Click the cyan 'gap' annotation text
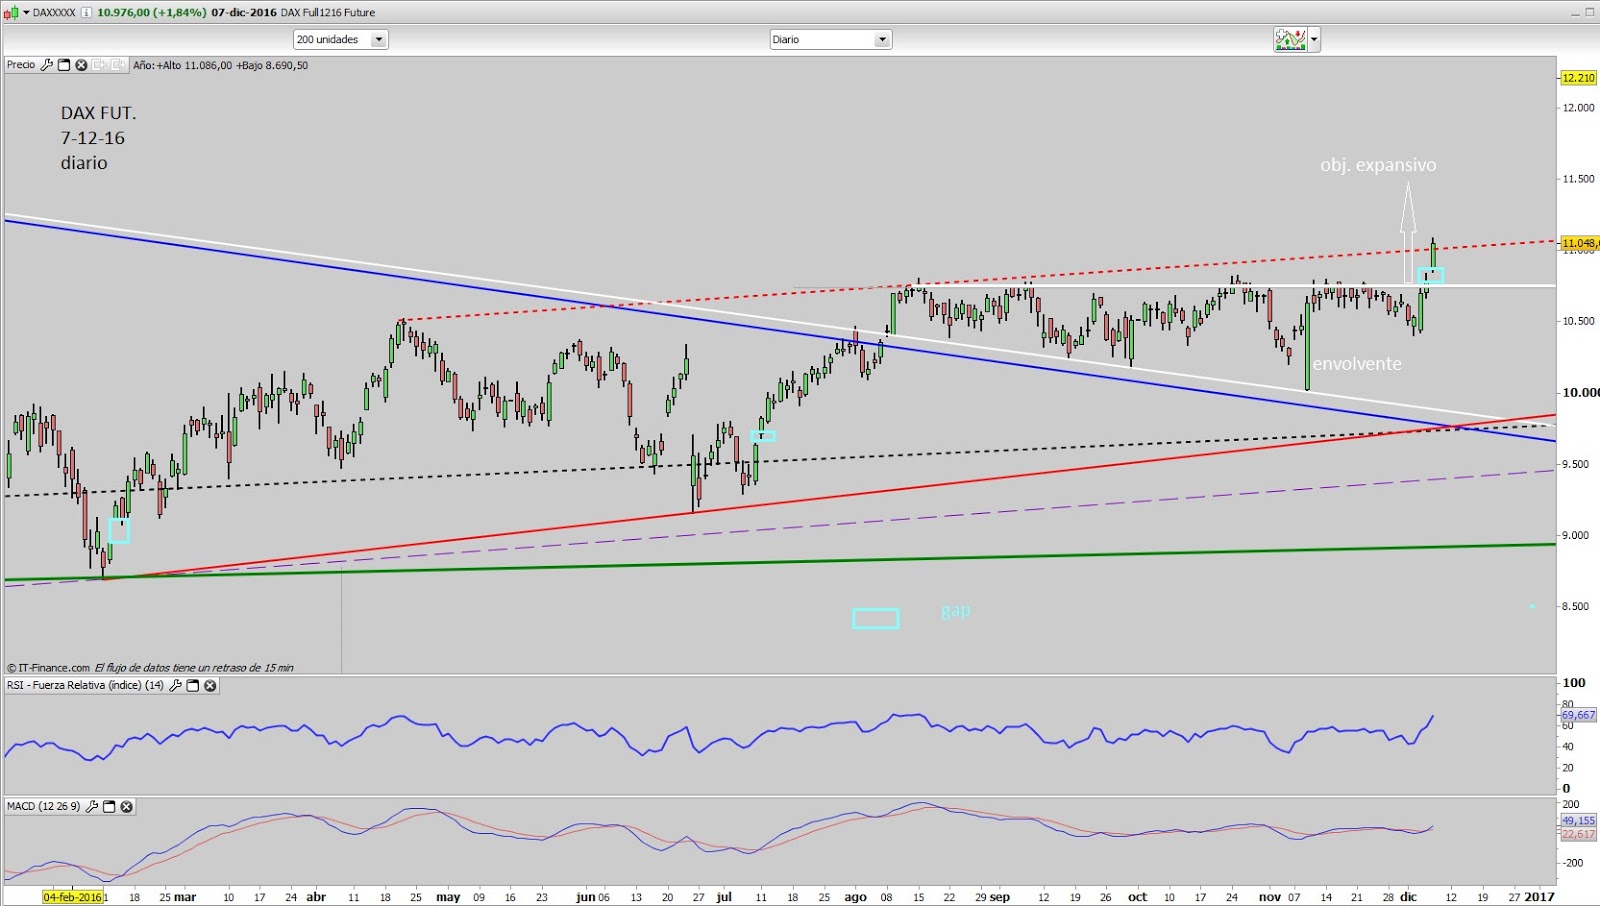The image size is (1600, 906). pyautogui.click(x=955, y=611)
